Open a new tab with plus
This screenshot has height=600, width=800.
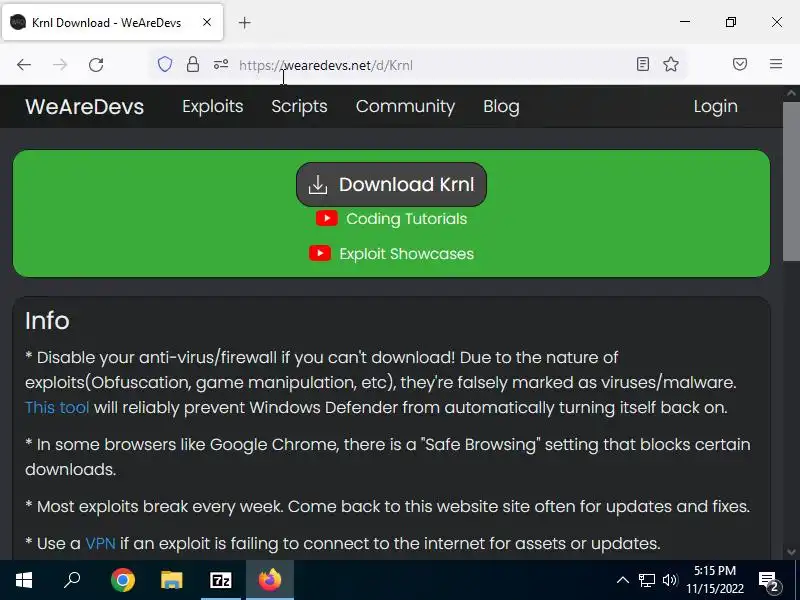(x=244, y=22)
